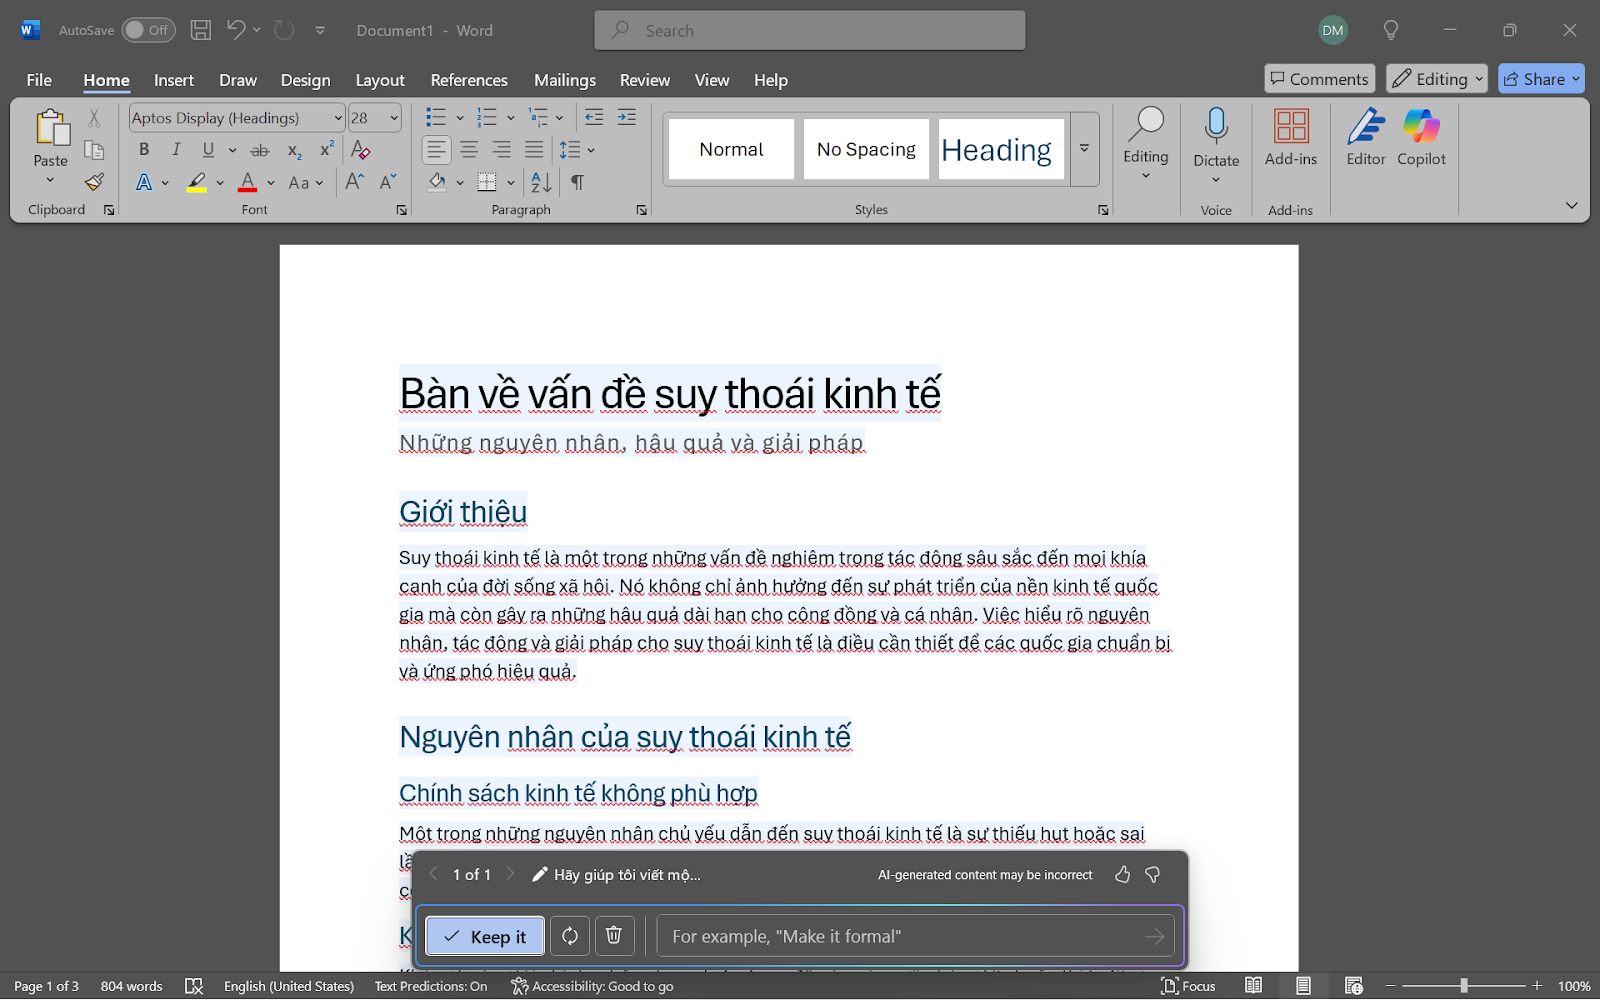Viewport: 1600px width, 1000px height.
Task: Discard the Copilot draft with trash icon
Action: (614, 936)
